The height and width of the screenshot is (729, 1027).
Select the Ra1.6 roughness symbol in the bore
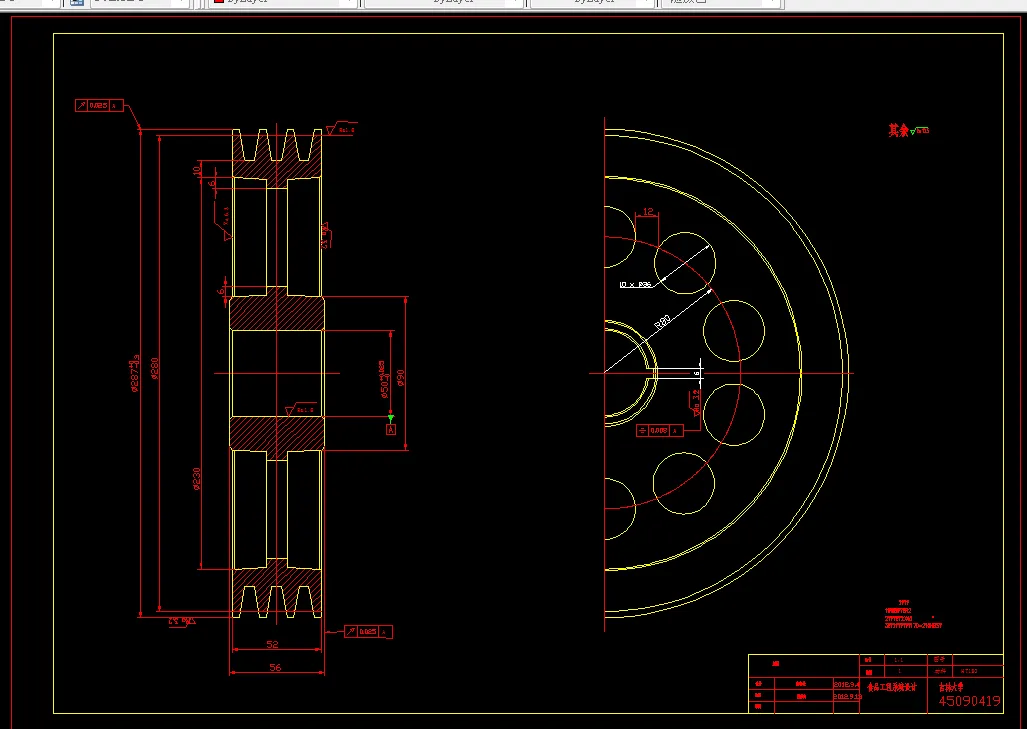301,409
